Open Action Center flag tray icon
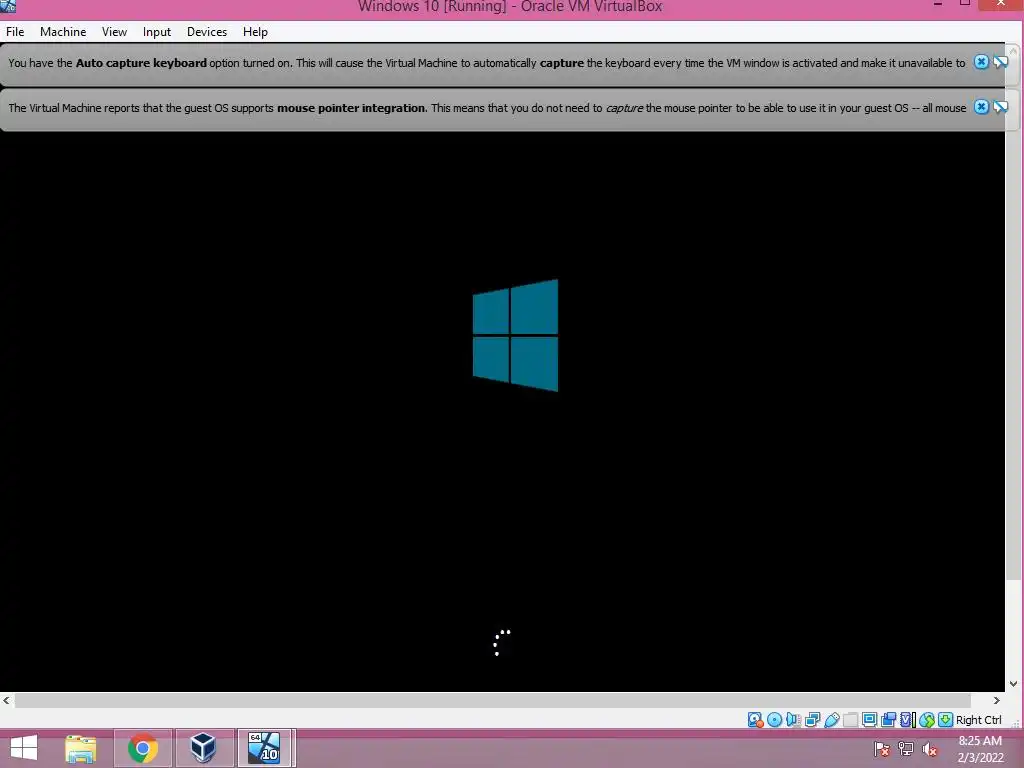The width and height of the screenshot is (1024, 768). [x=882, y=749]
